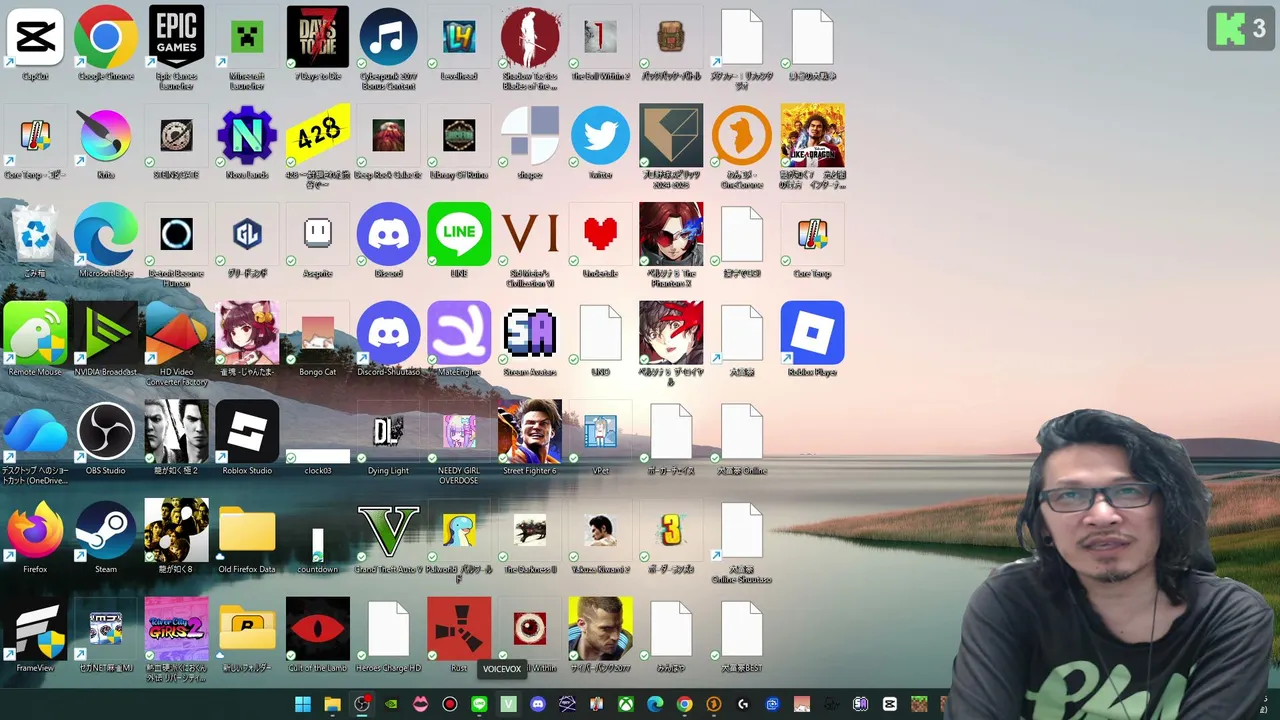The image size is (1280, 720).
Task: Select the Discord icon beside LINE
Action: pyautogui.click(x=388, y=234)
